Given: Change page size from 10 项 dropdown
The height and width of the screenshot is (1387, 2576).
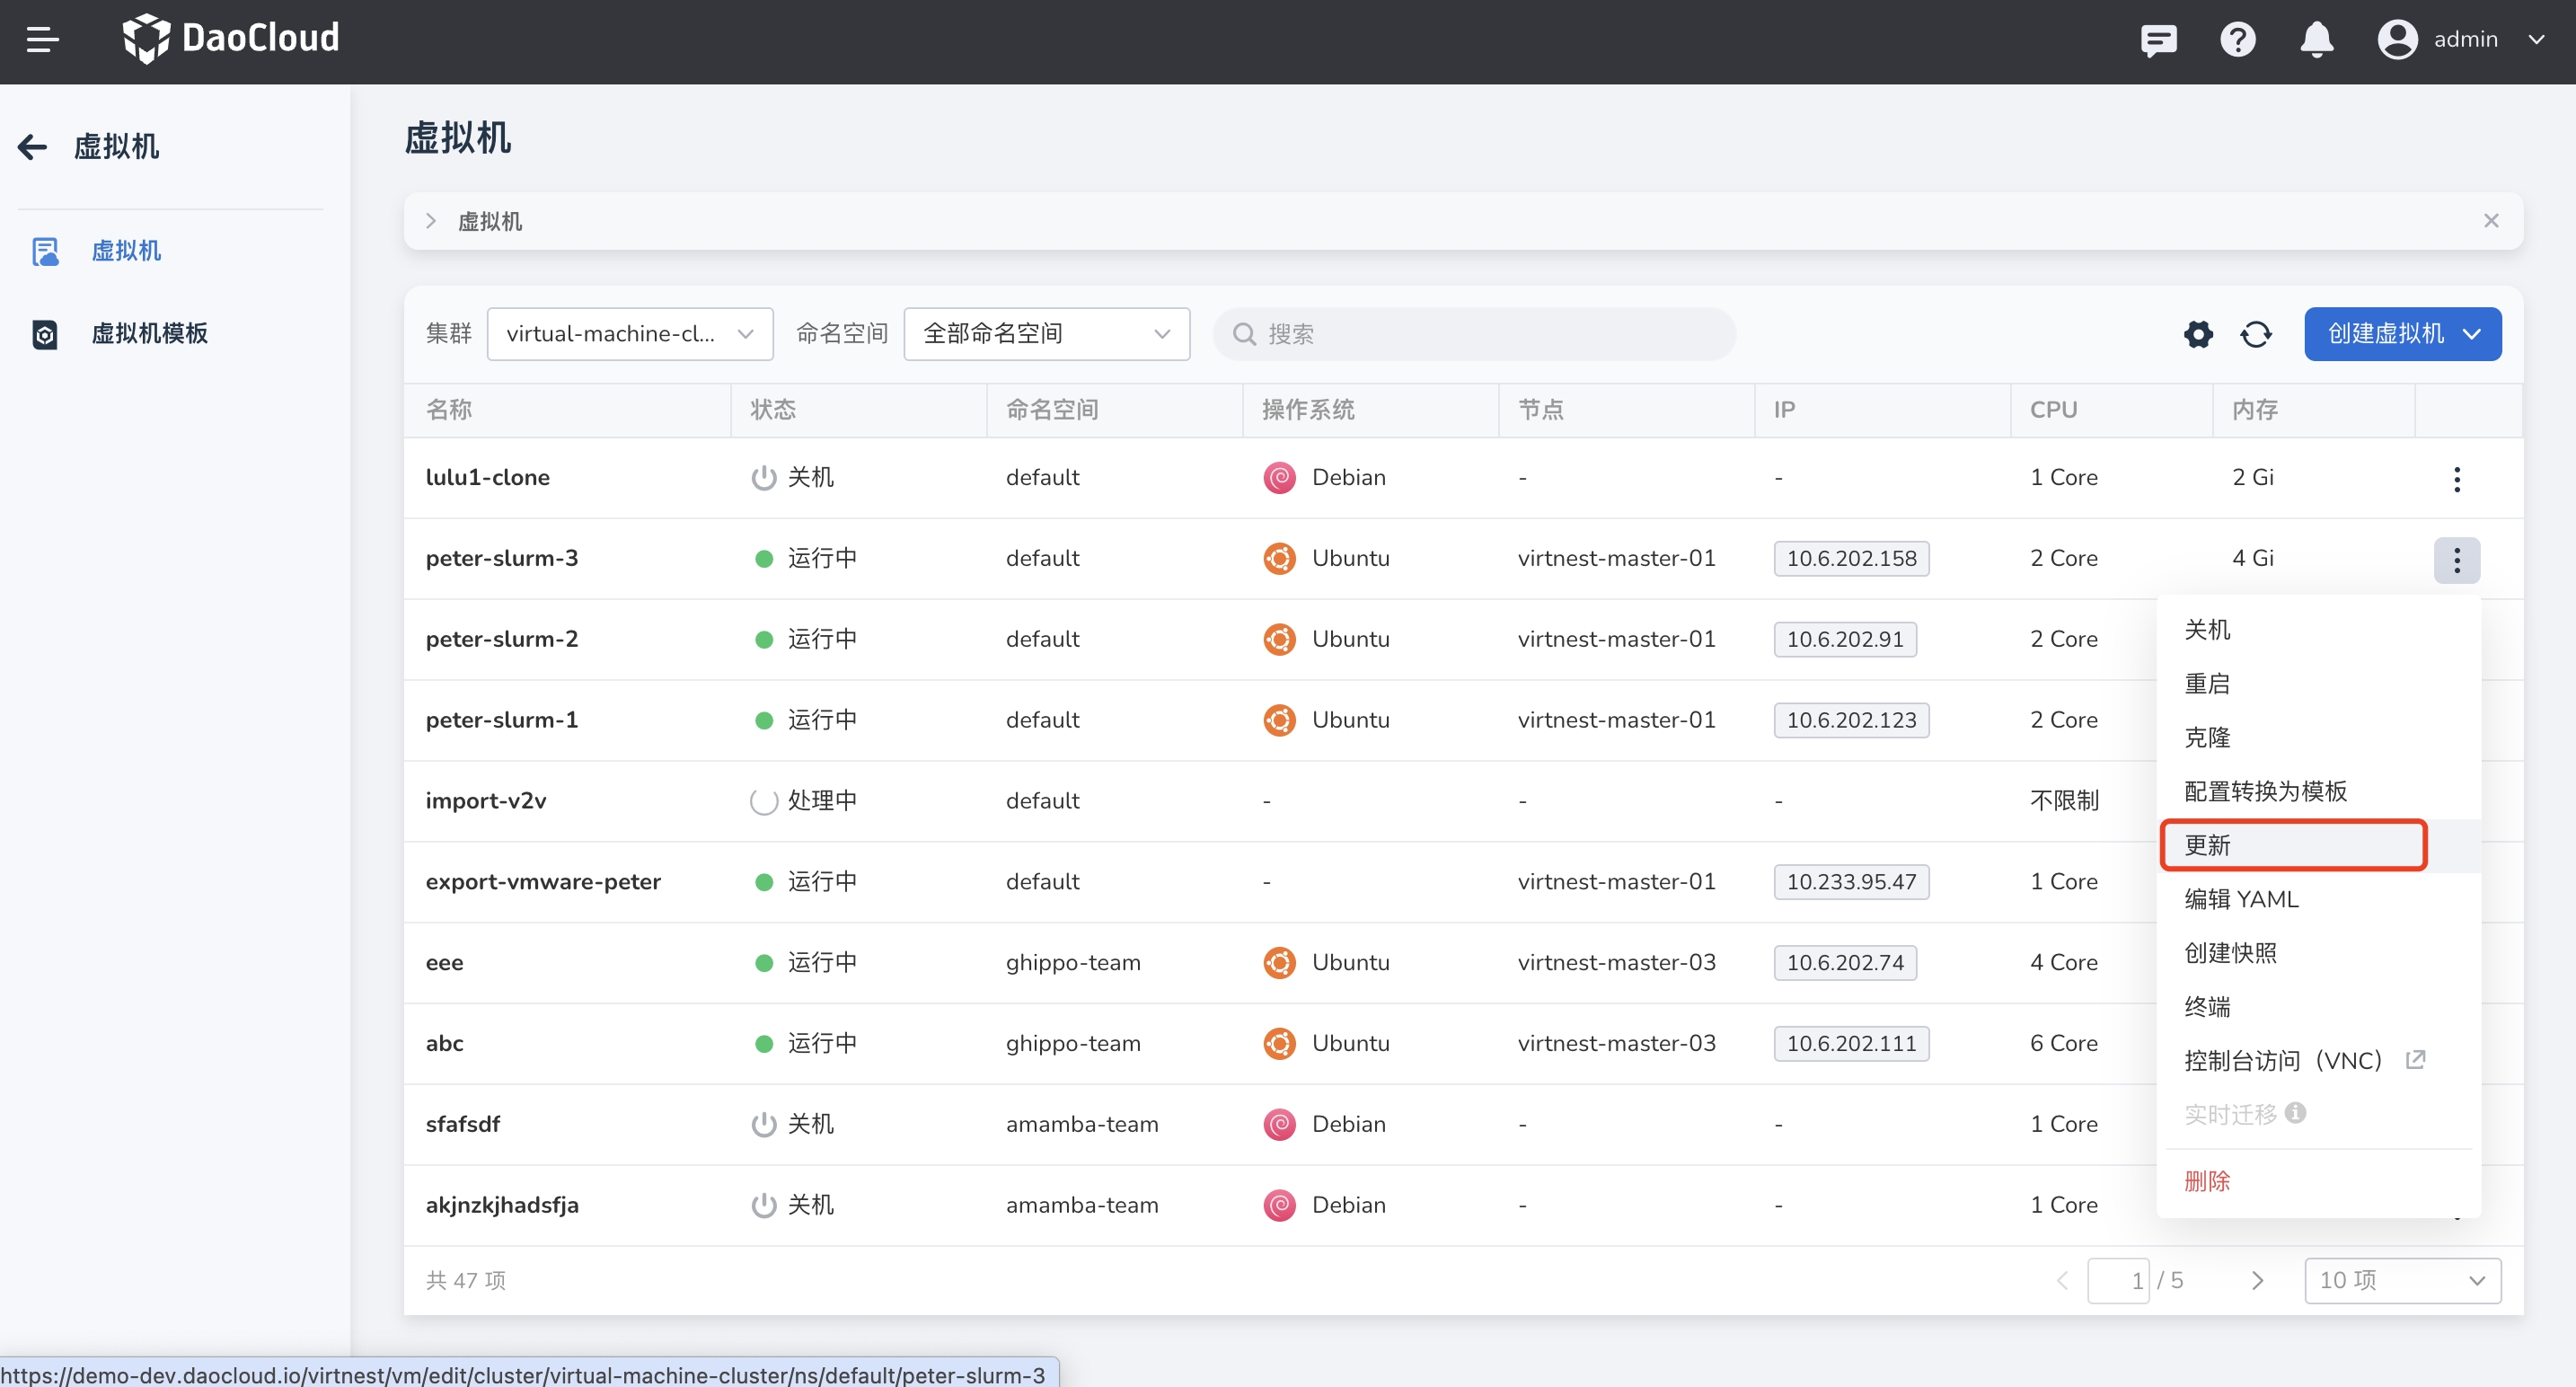Looking at the screenshot, I should [2401, 1280].
